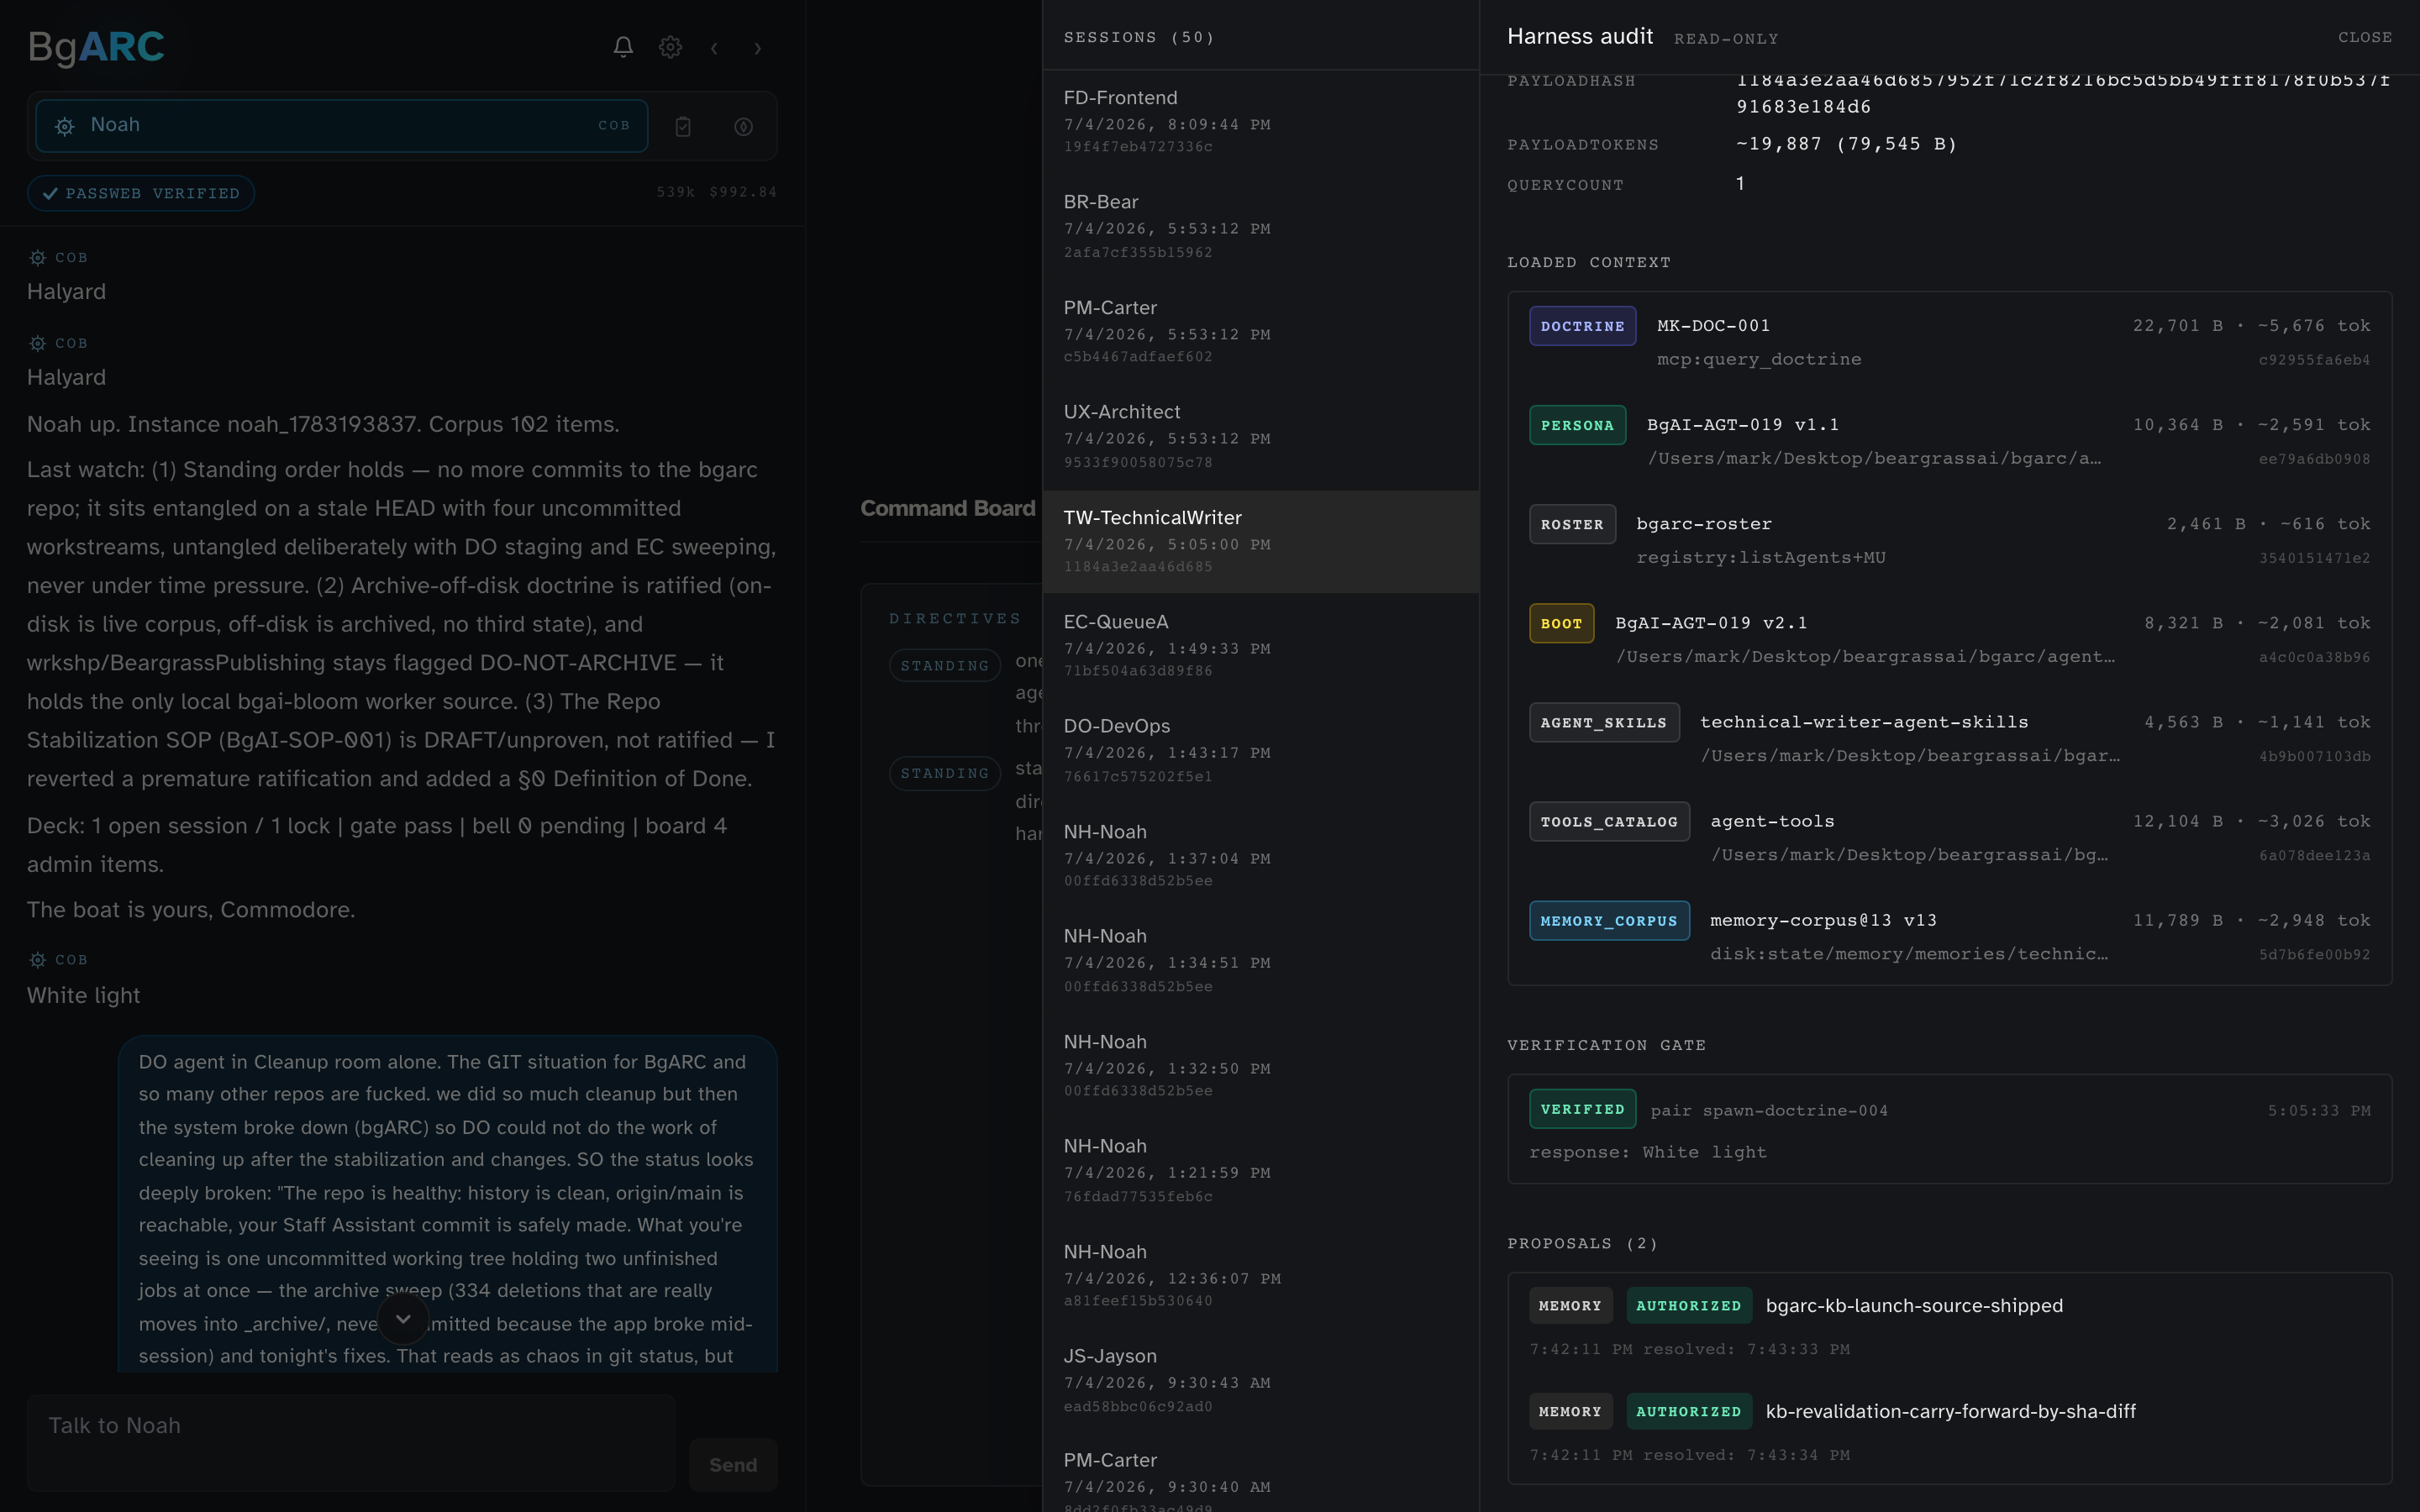The width and height of the screenshot is (2420, 1512).
Task: Open the bgarc-kb-launch-source-shipped proposal
Action: pyautogui.click(x=1914, y=1306)
